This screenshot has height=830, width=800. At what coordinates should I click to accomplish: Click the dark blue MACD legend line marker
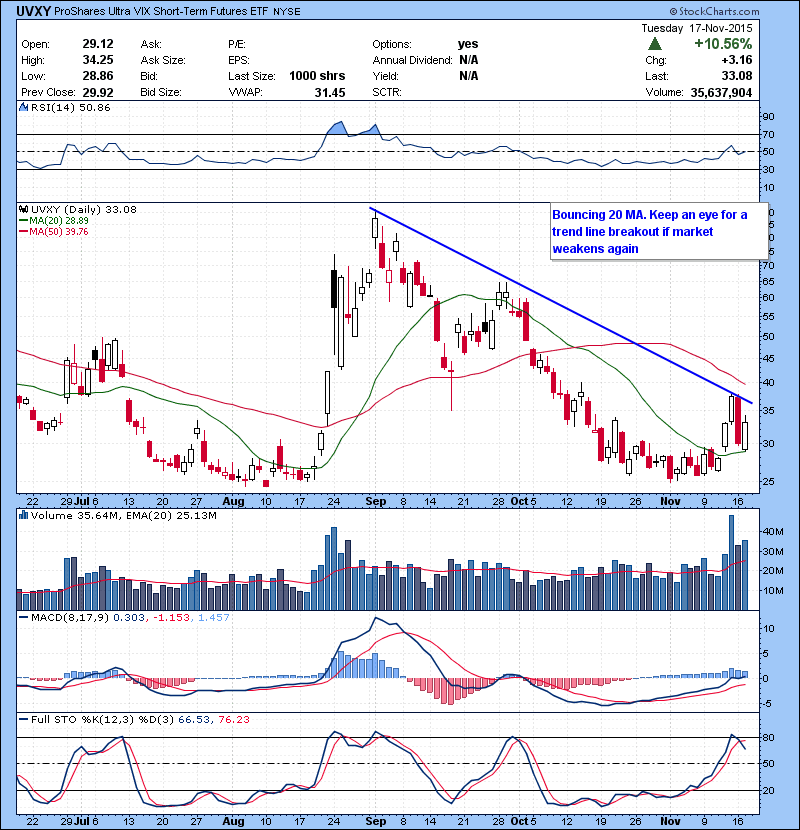(x=23, y=618)
